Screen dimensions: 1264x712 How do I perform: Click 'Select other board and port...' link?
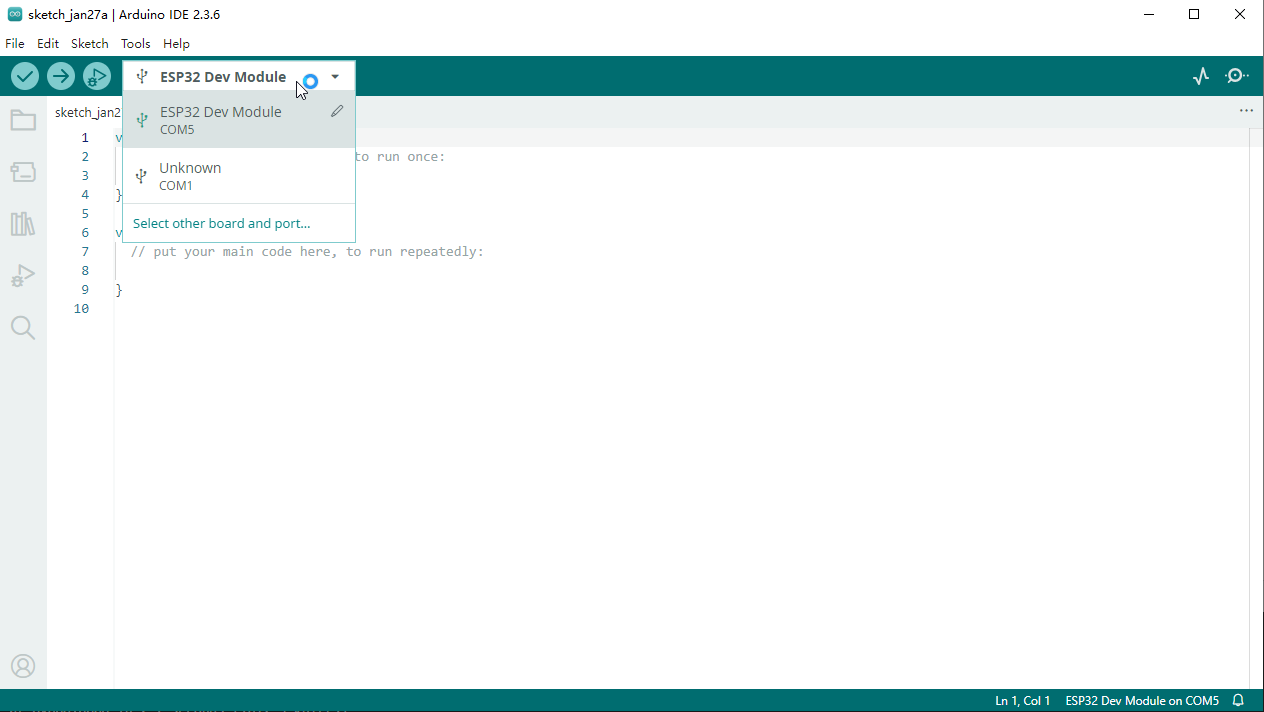(x=221, y=223)
